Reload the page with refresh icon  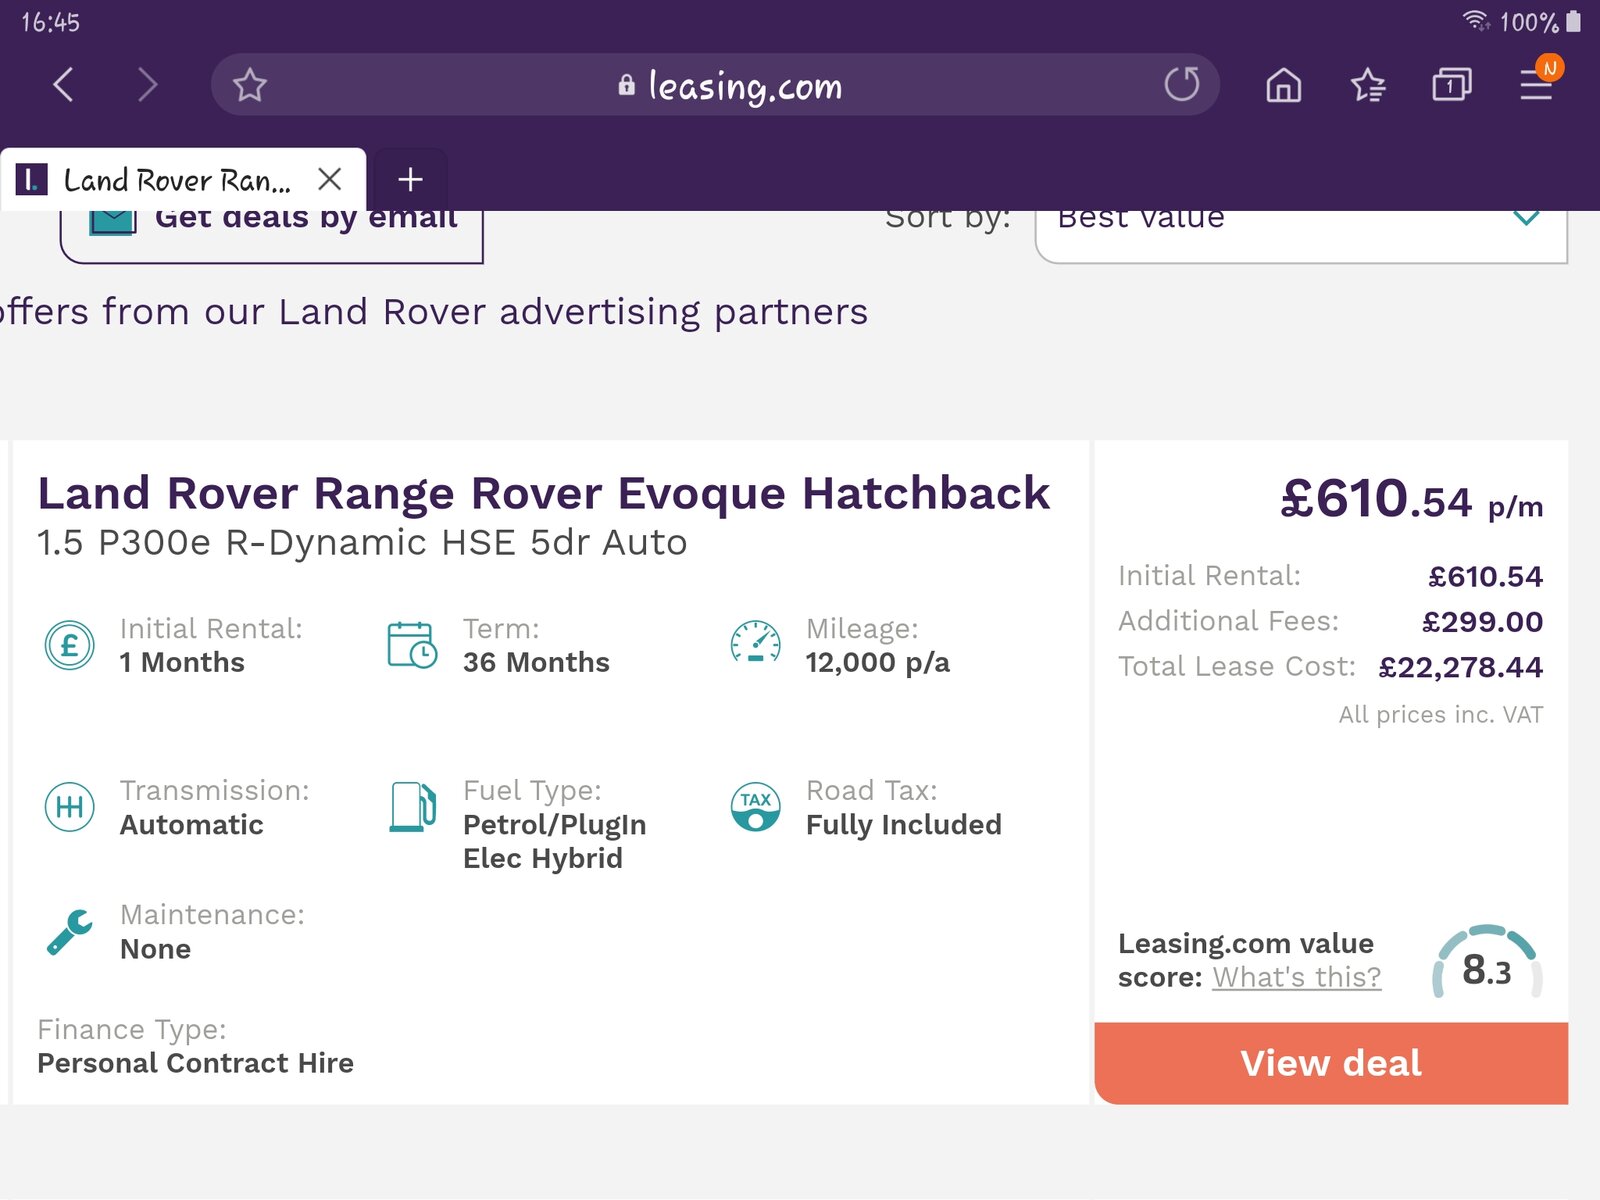click(1181, 85)
